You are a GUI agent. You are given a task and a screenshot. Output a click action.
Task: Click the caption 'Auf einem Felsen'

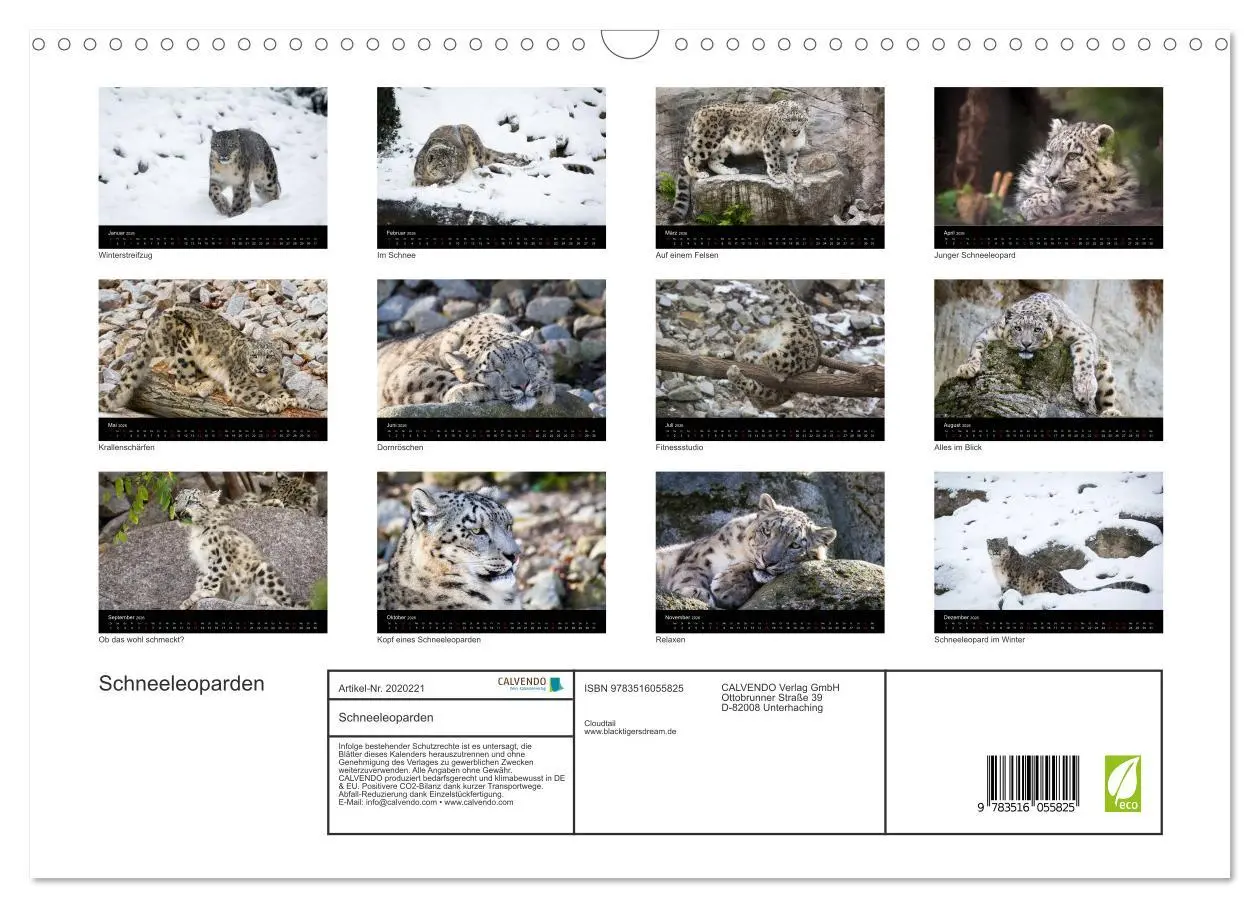click(687, 255)
